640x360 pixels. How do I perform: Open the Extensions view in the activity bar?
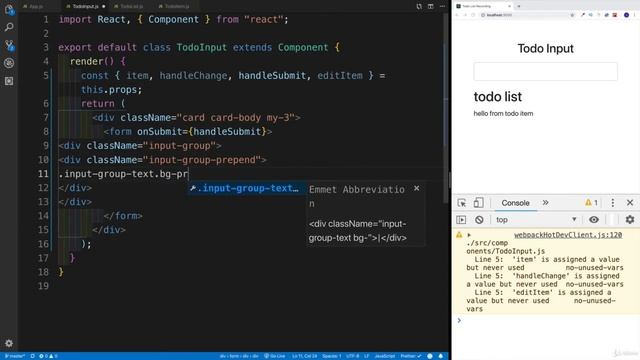tap(9, 81)
